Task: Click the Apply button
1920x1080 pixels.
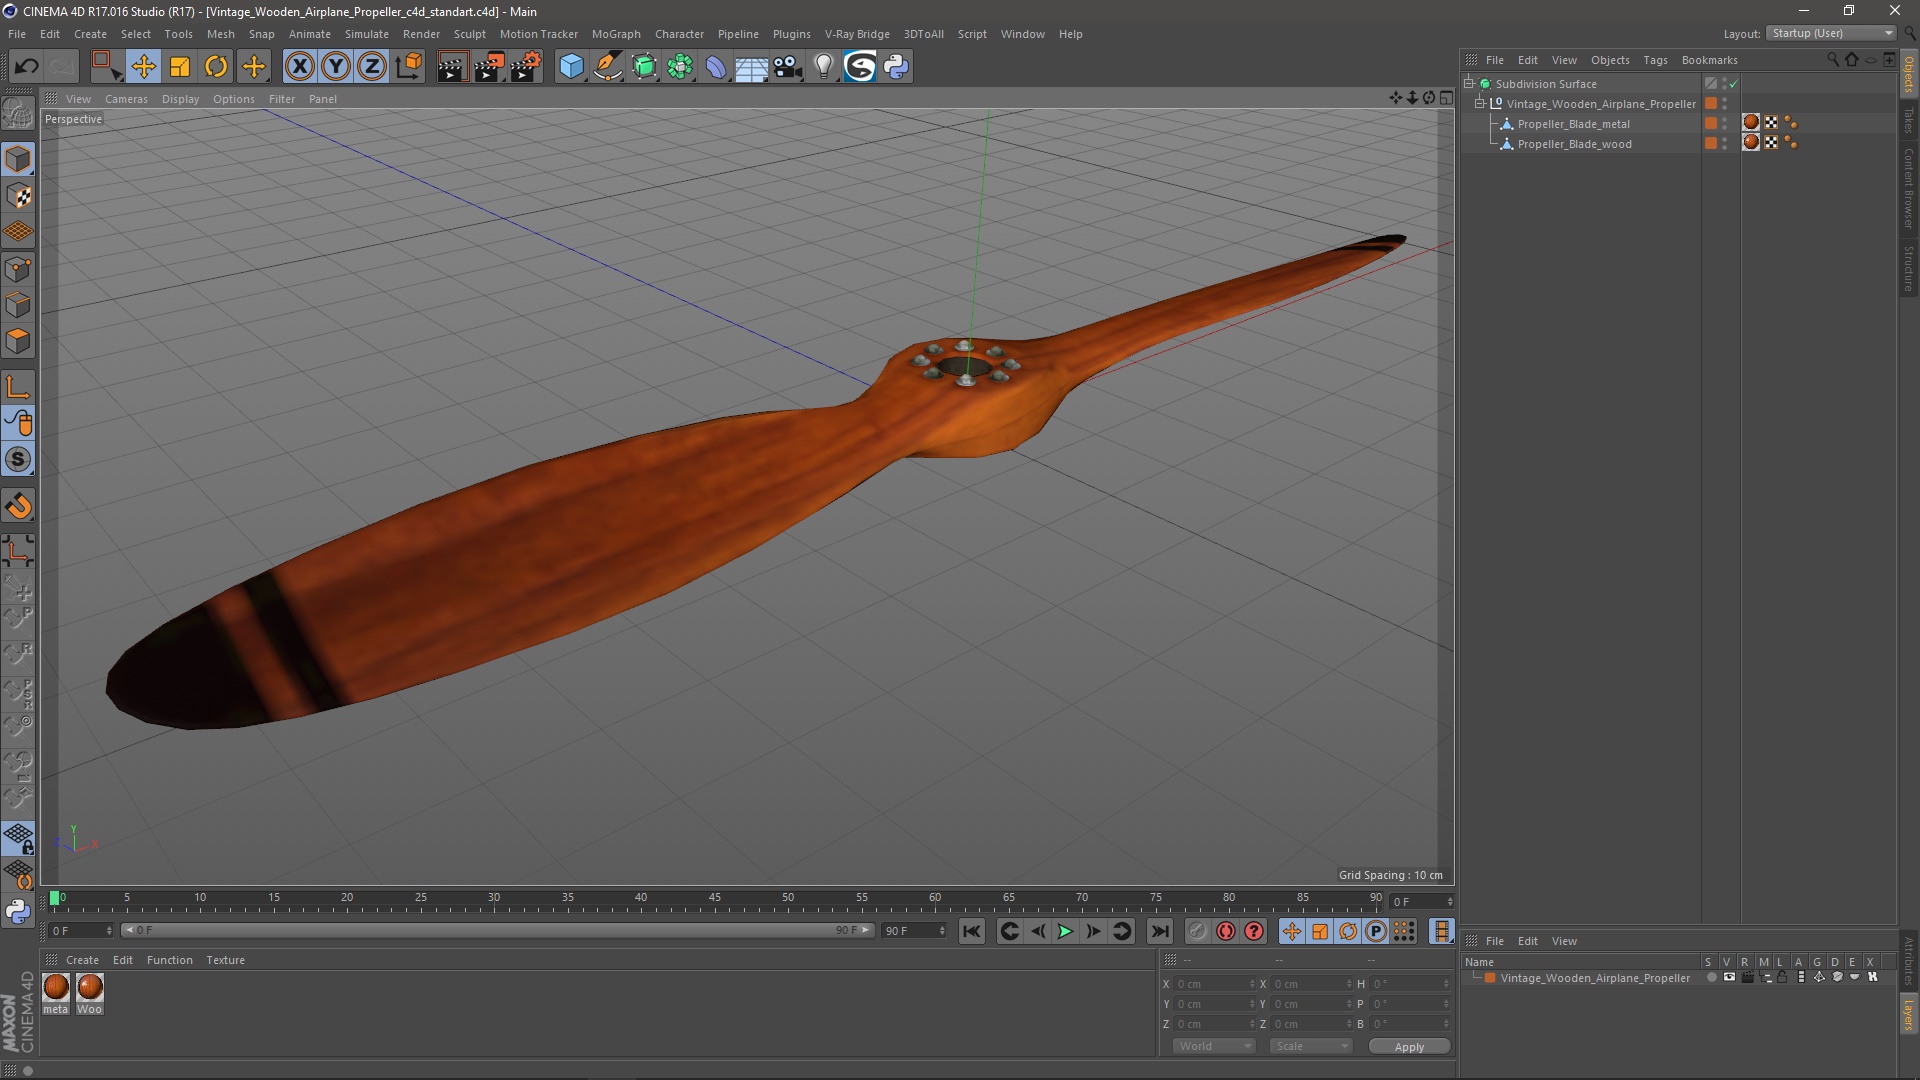Action: (1409, 1047)
